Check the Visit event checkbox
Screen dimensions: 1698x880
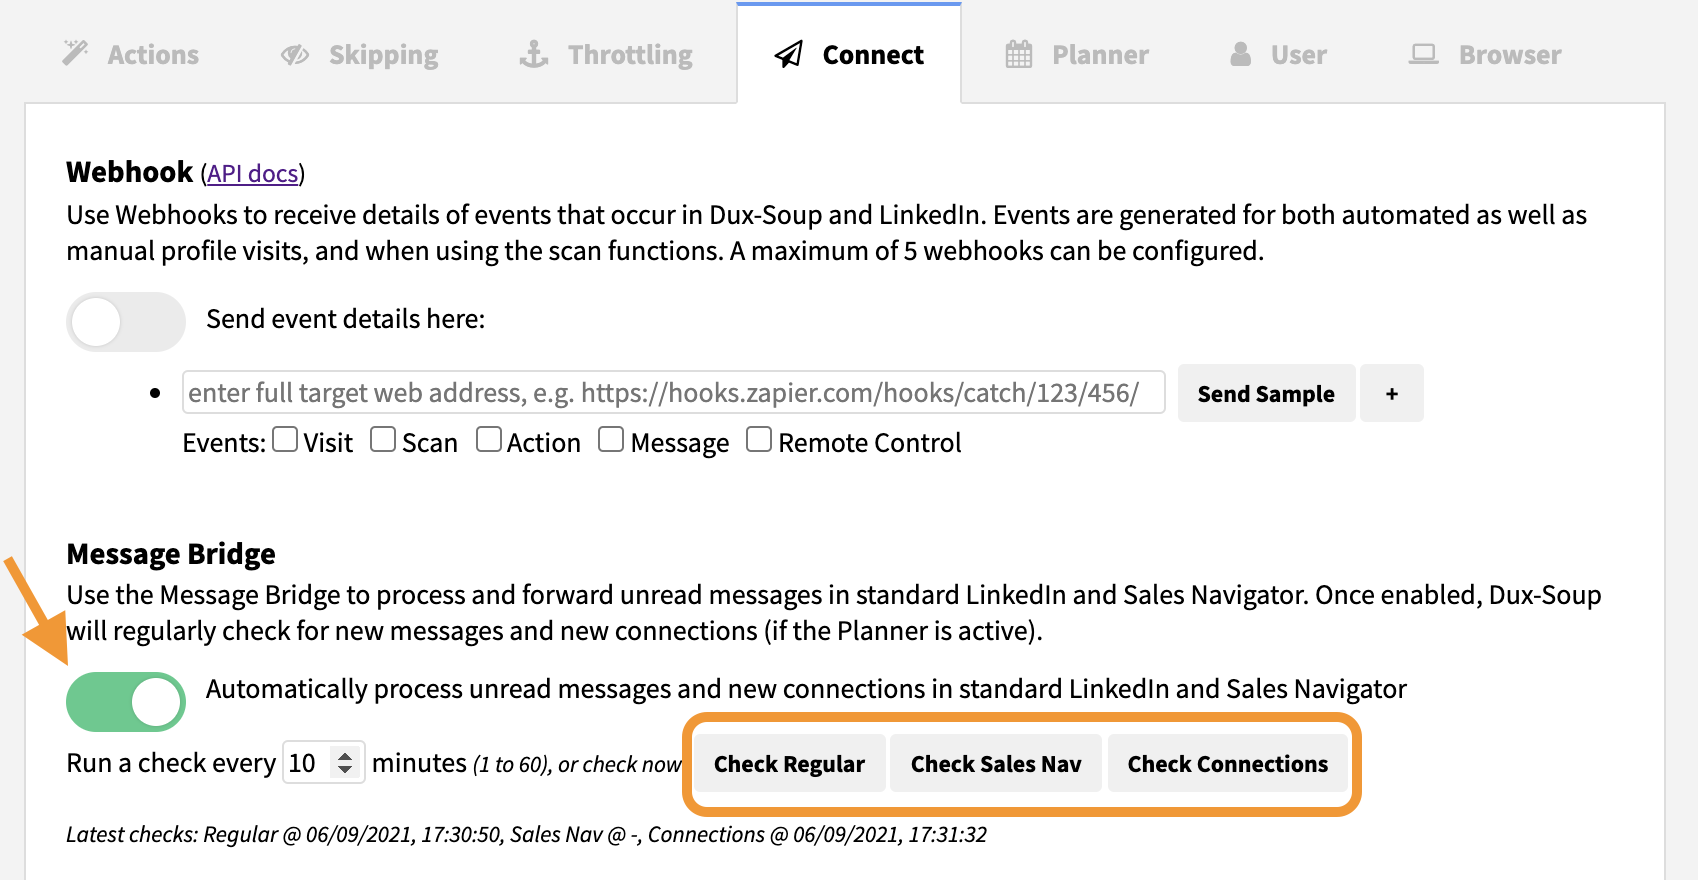tap(285, 440)
